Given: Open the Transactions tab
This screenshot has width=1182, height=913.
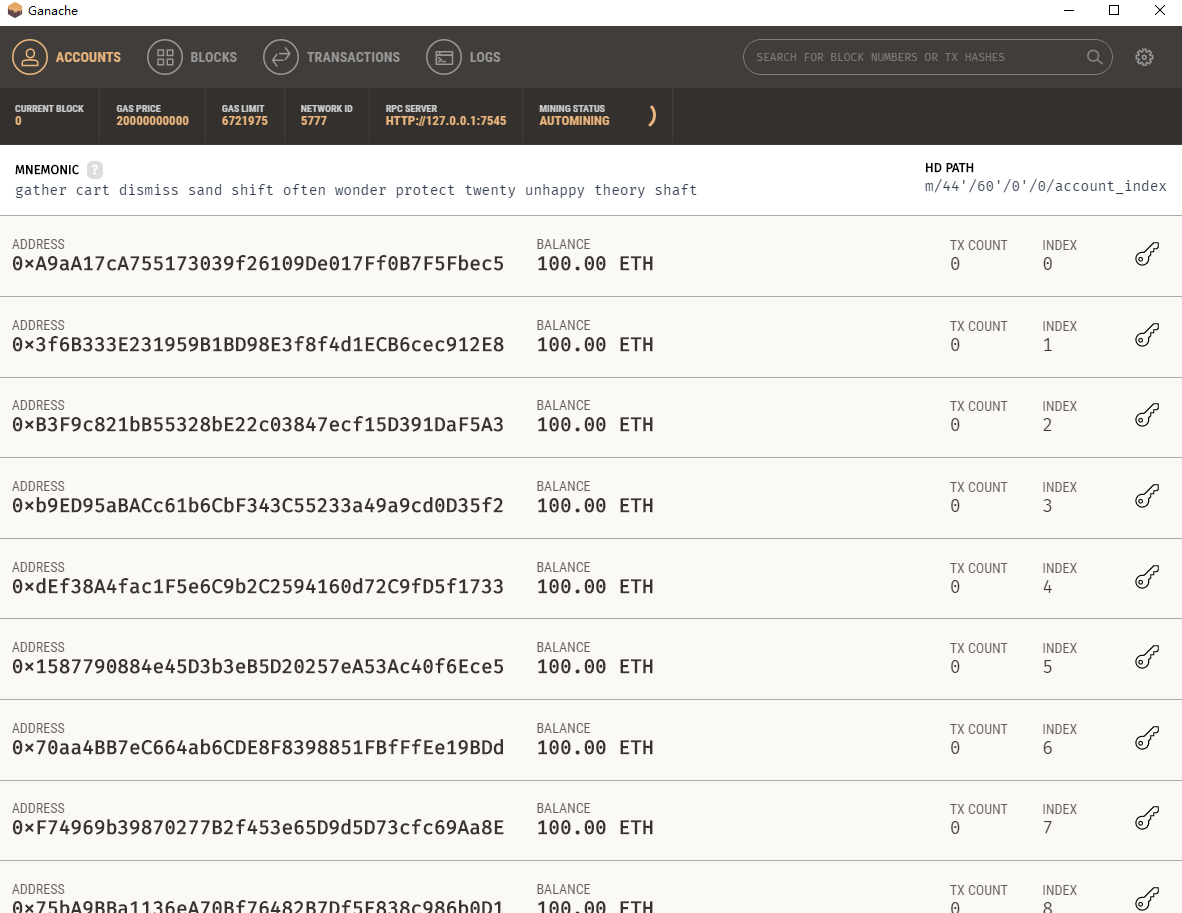Looking at the screenshot, I should [332, 57].
